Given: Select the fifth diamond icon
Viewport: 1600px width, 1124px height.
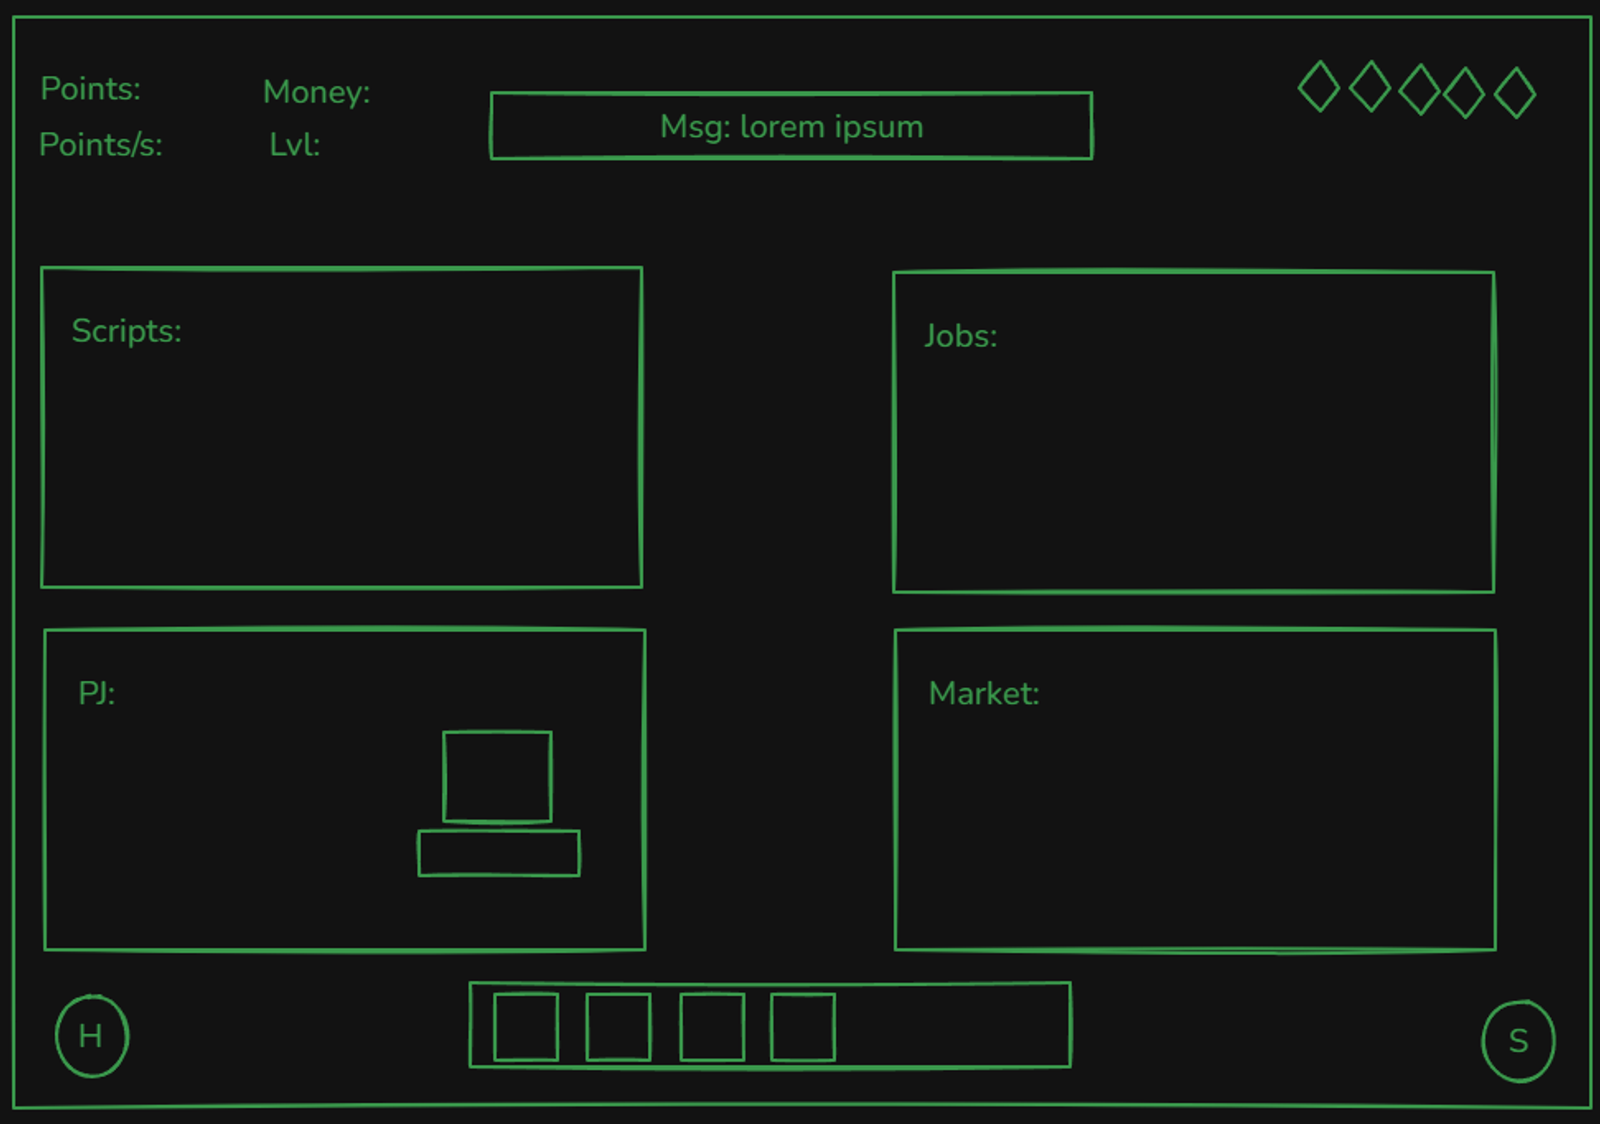Looking at the screenshot, I should pos(1515,92).
